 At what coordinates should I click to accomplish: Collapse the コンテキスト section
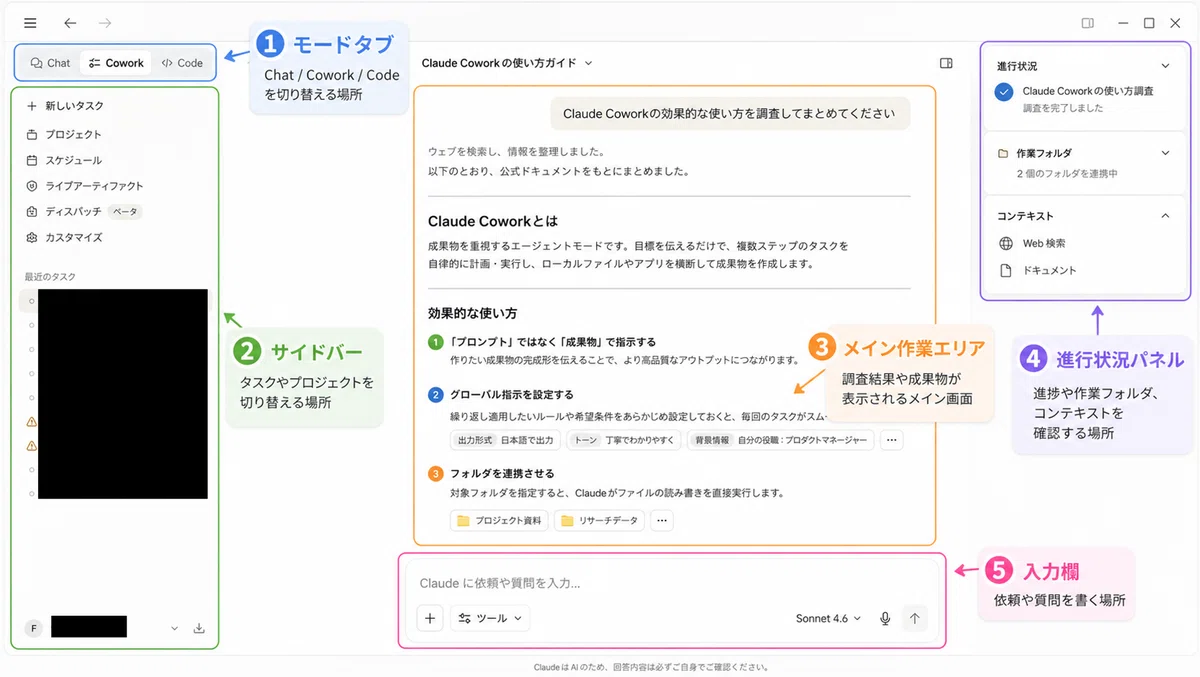tap(1165, 216)
